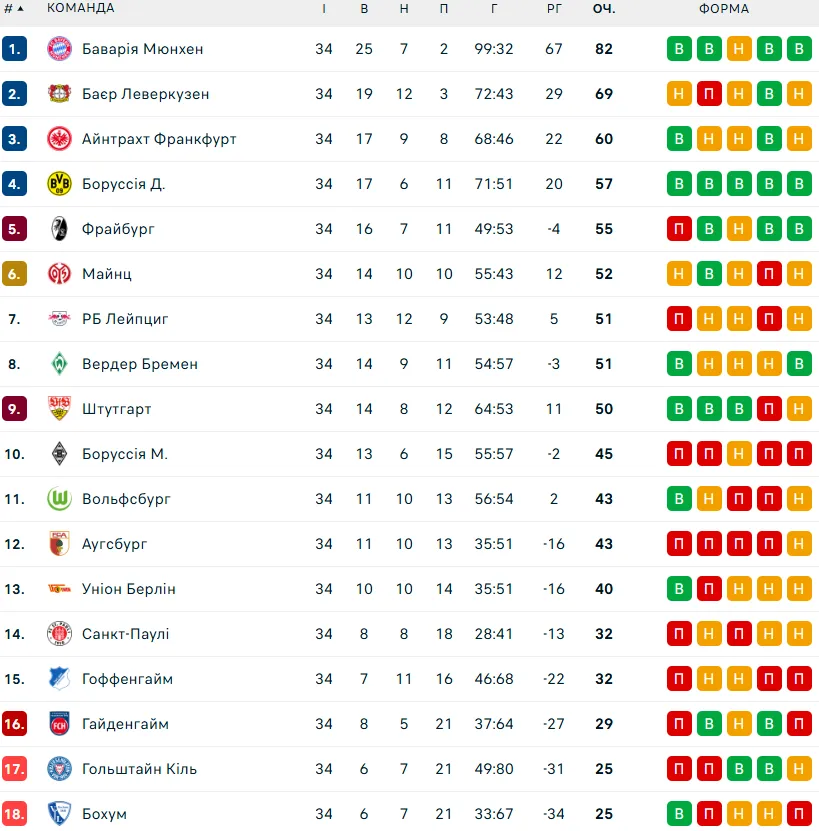Click Bochum's last red П form badge
The image size is (819, 831).
click(x=799, y=814)
